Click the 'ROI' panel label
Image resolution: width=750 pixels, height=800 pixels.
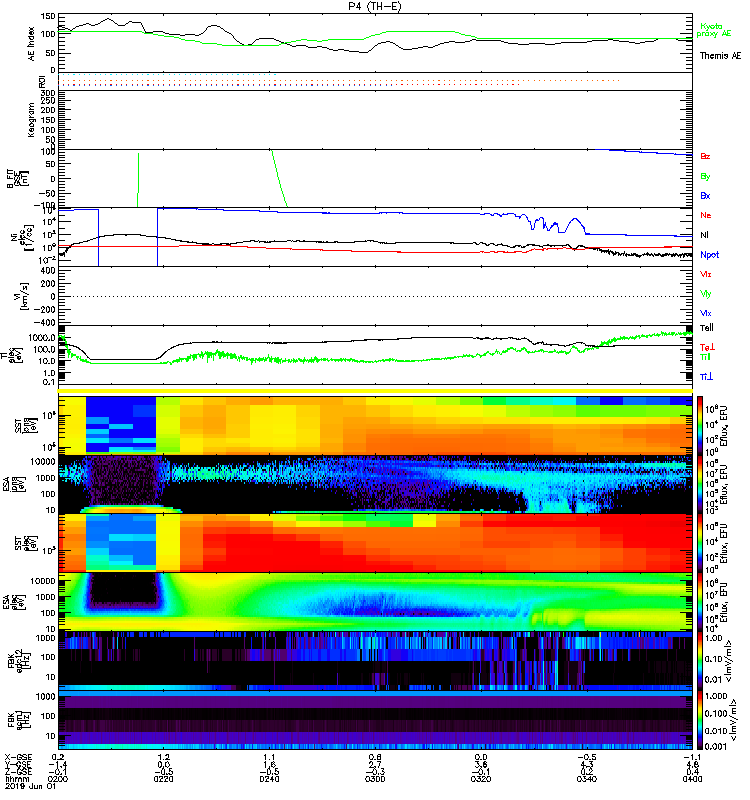point(42,82)
